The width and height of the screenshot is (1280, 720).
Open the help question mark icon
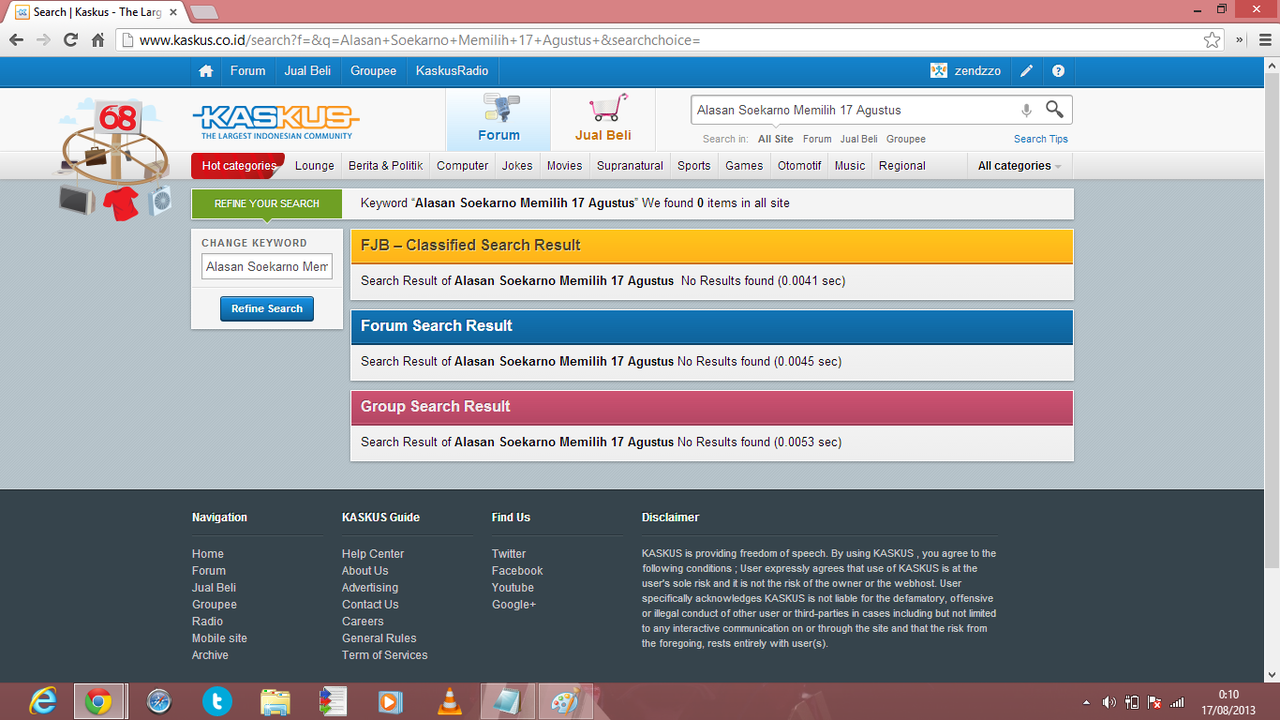1058,71
